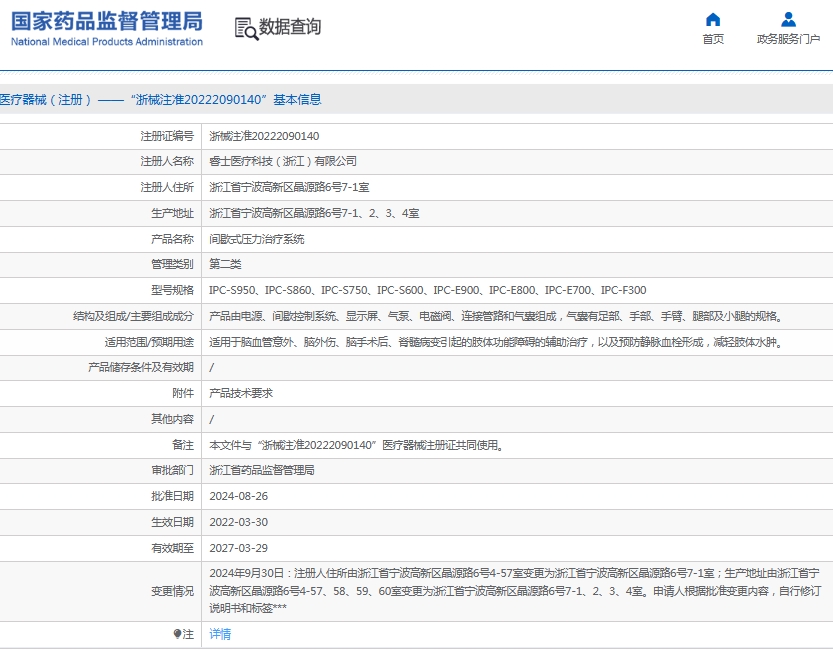
Task: Click the structure description starting 产品由电源
Action: click(x=496, y=316)
